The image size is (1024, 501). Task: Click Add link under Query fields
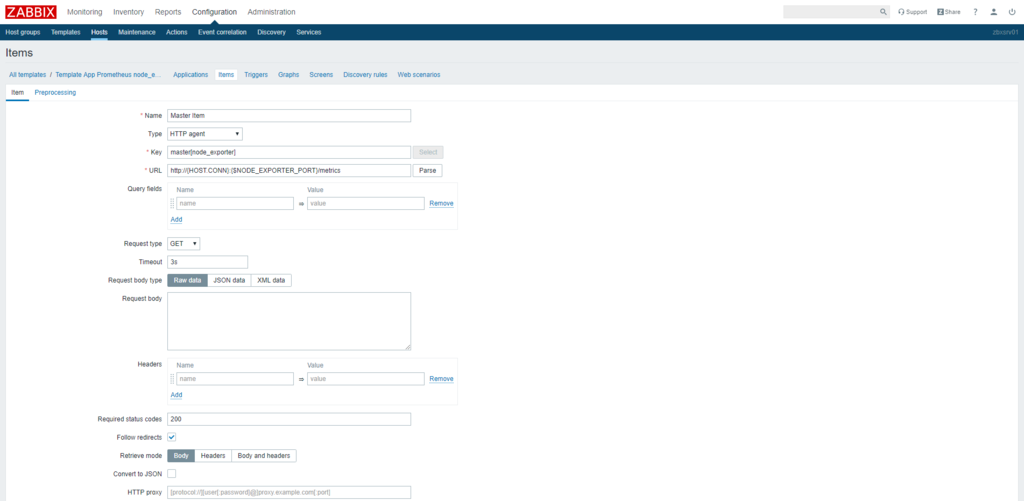pyautogui.click(x=176, y=219)
